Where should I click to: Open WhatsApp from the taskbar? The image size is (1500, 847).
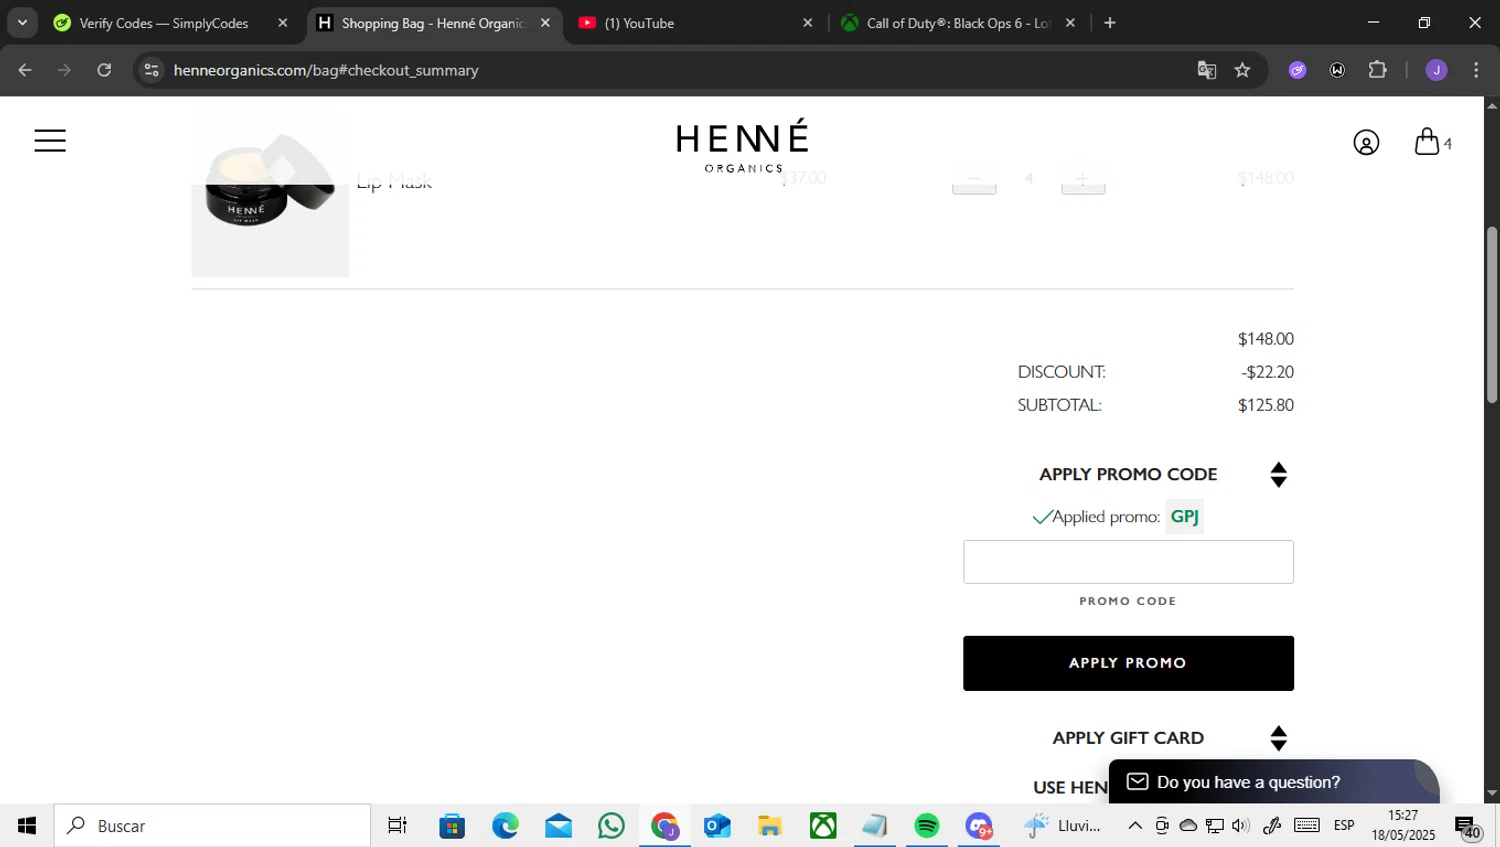tap(611, 826)
